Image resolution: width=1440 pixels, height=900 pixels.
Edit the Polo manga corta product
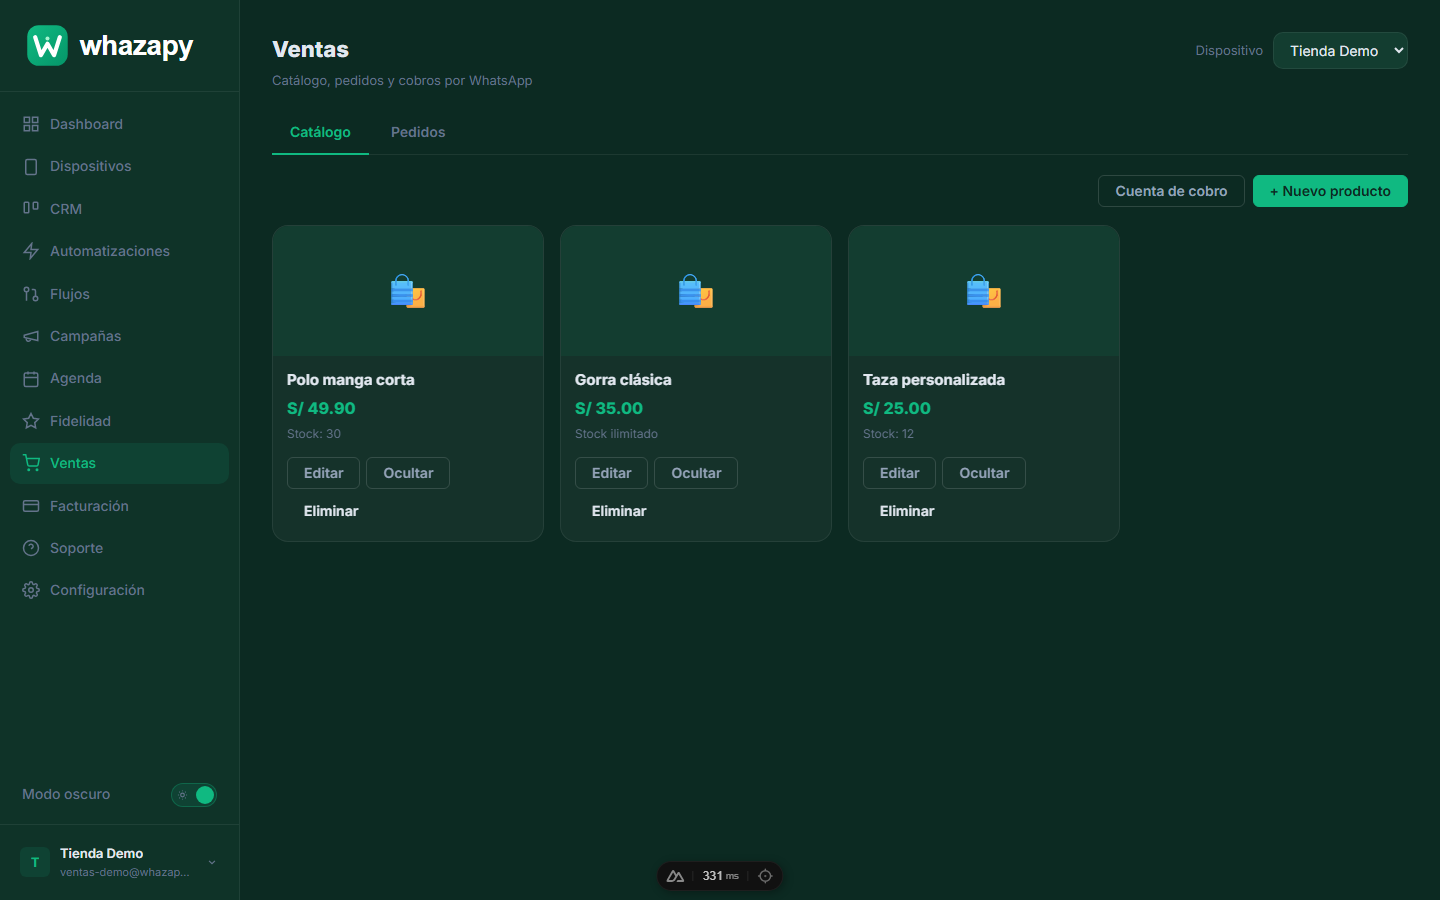pos(323,473)
